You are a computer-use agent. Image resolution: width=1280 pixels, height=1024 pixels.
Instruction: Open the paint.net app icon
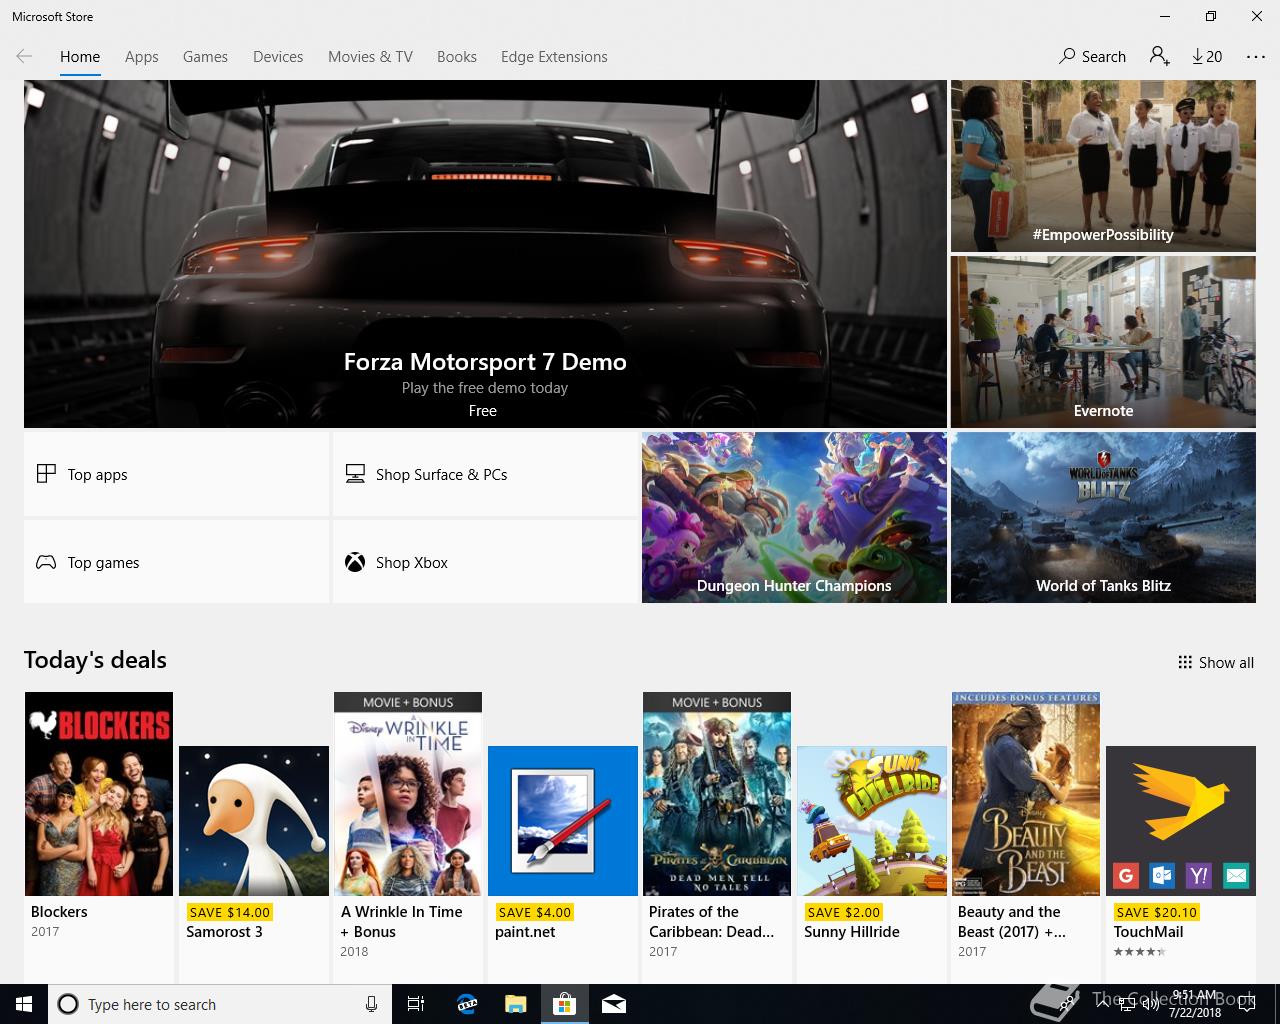[563, 821]
